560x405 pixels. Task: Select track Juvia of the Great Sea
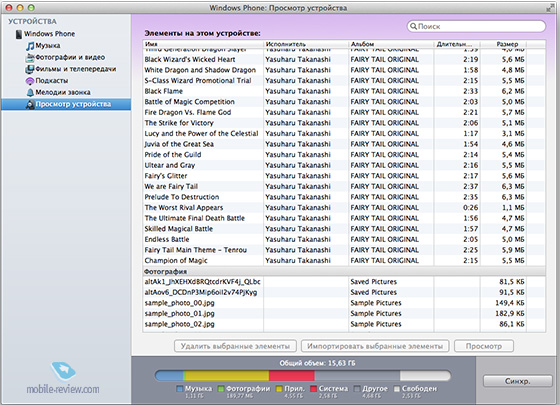pos(344,144)
